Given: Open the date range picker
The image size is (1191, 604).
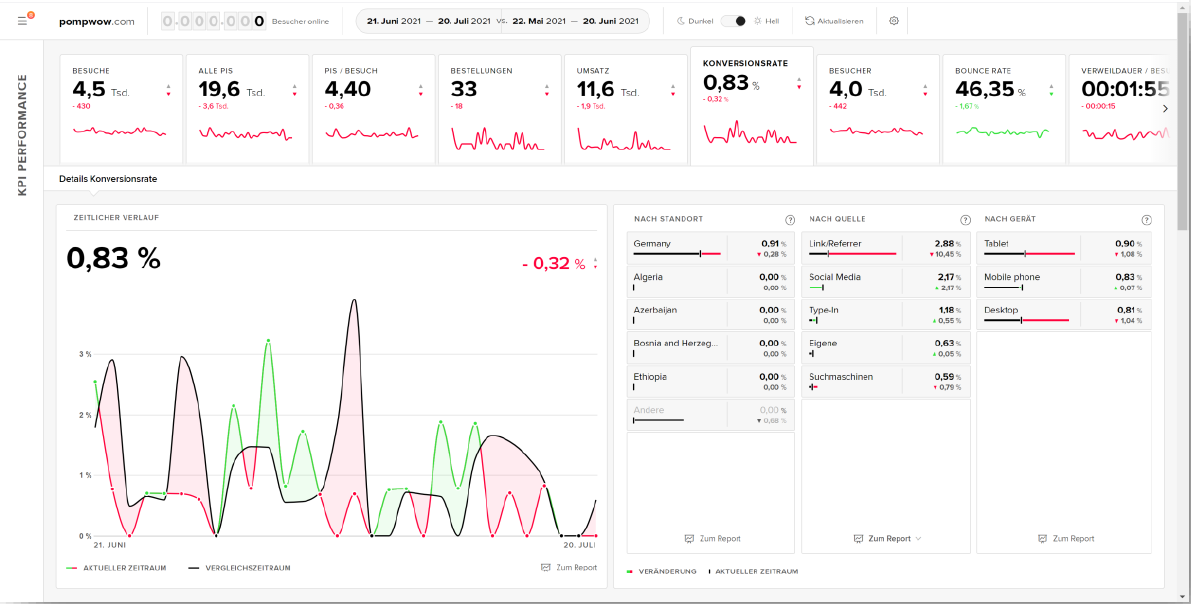Looking at the screenshot, I should coord(502,21).
